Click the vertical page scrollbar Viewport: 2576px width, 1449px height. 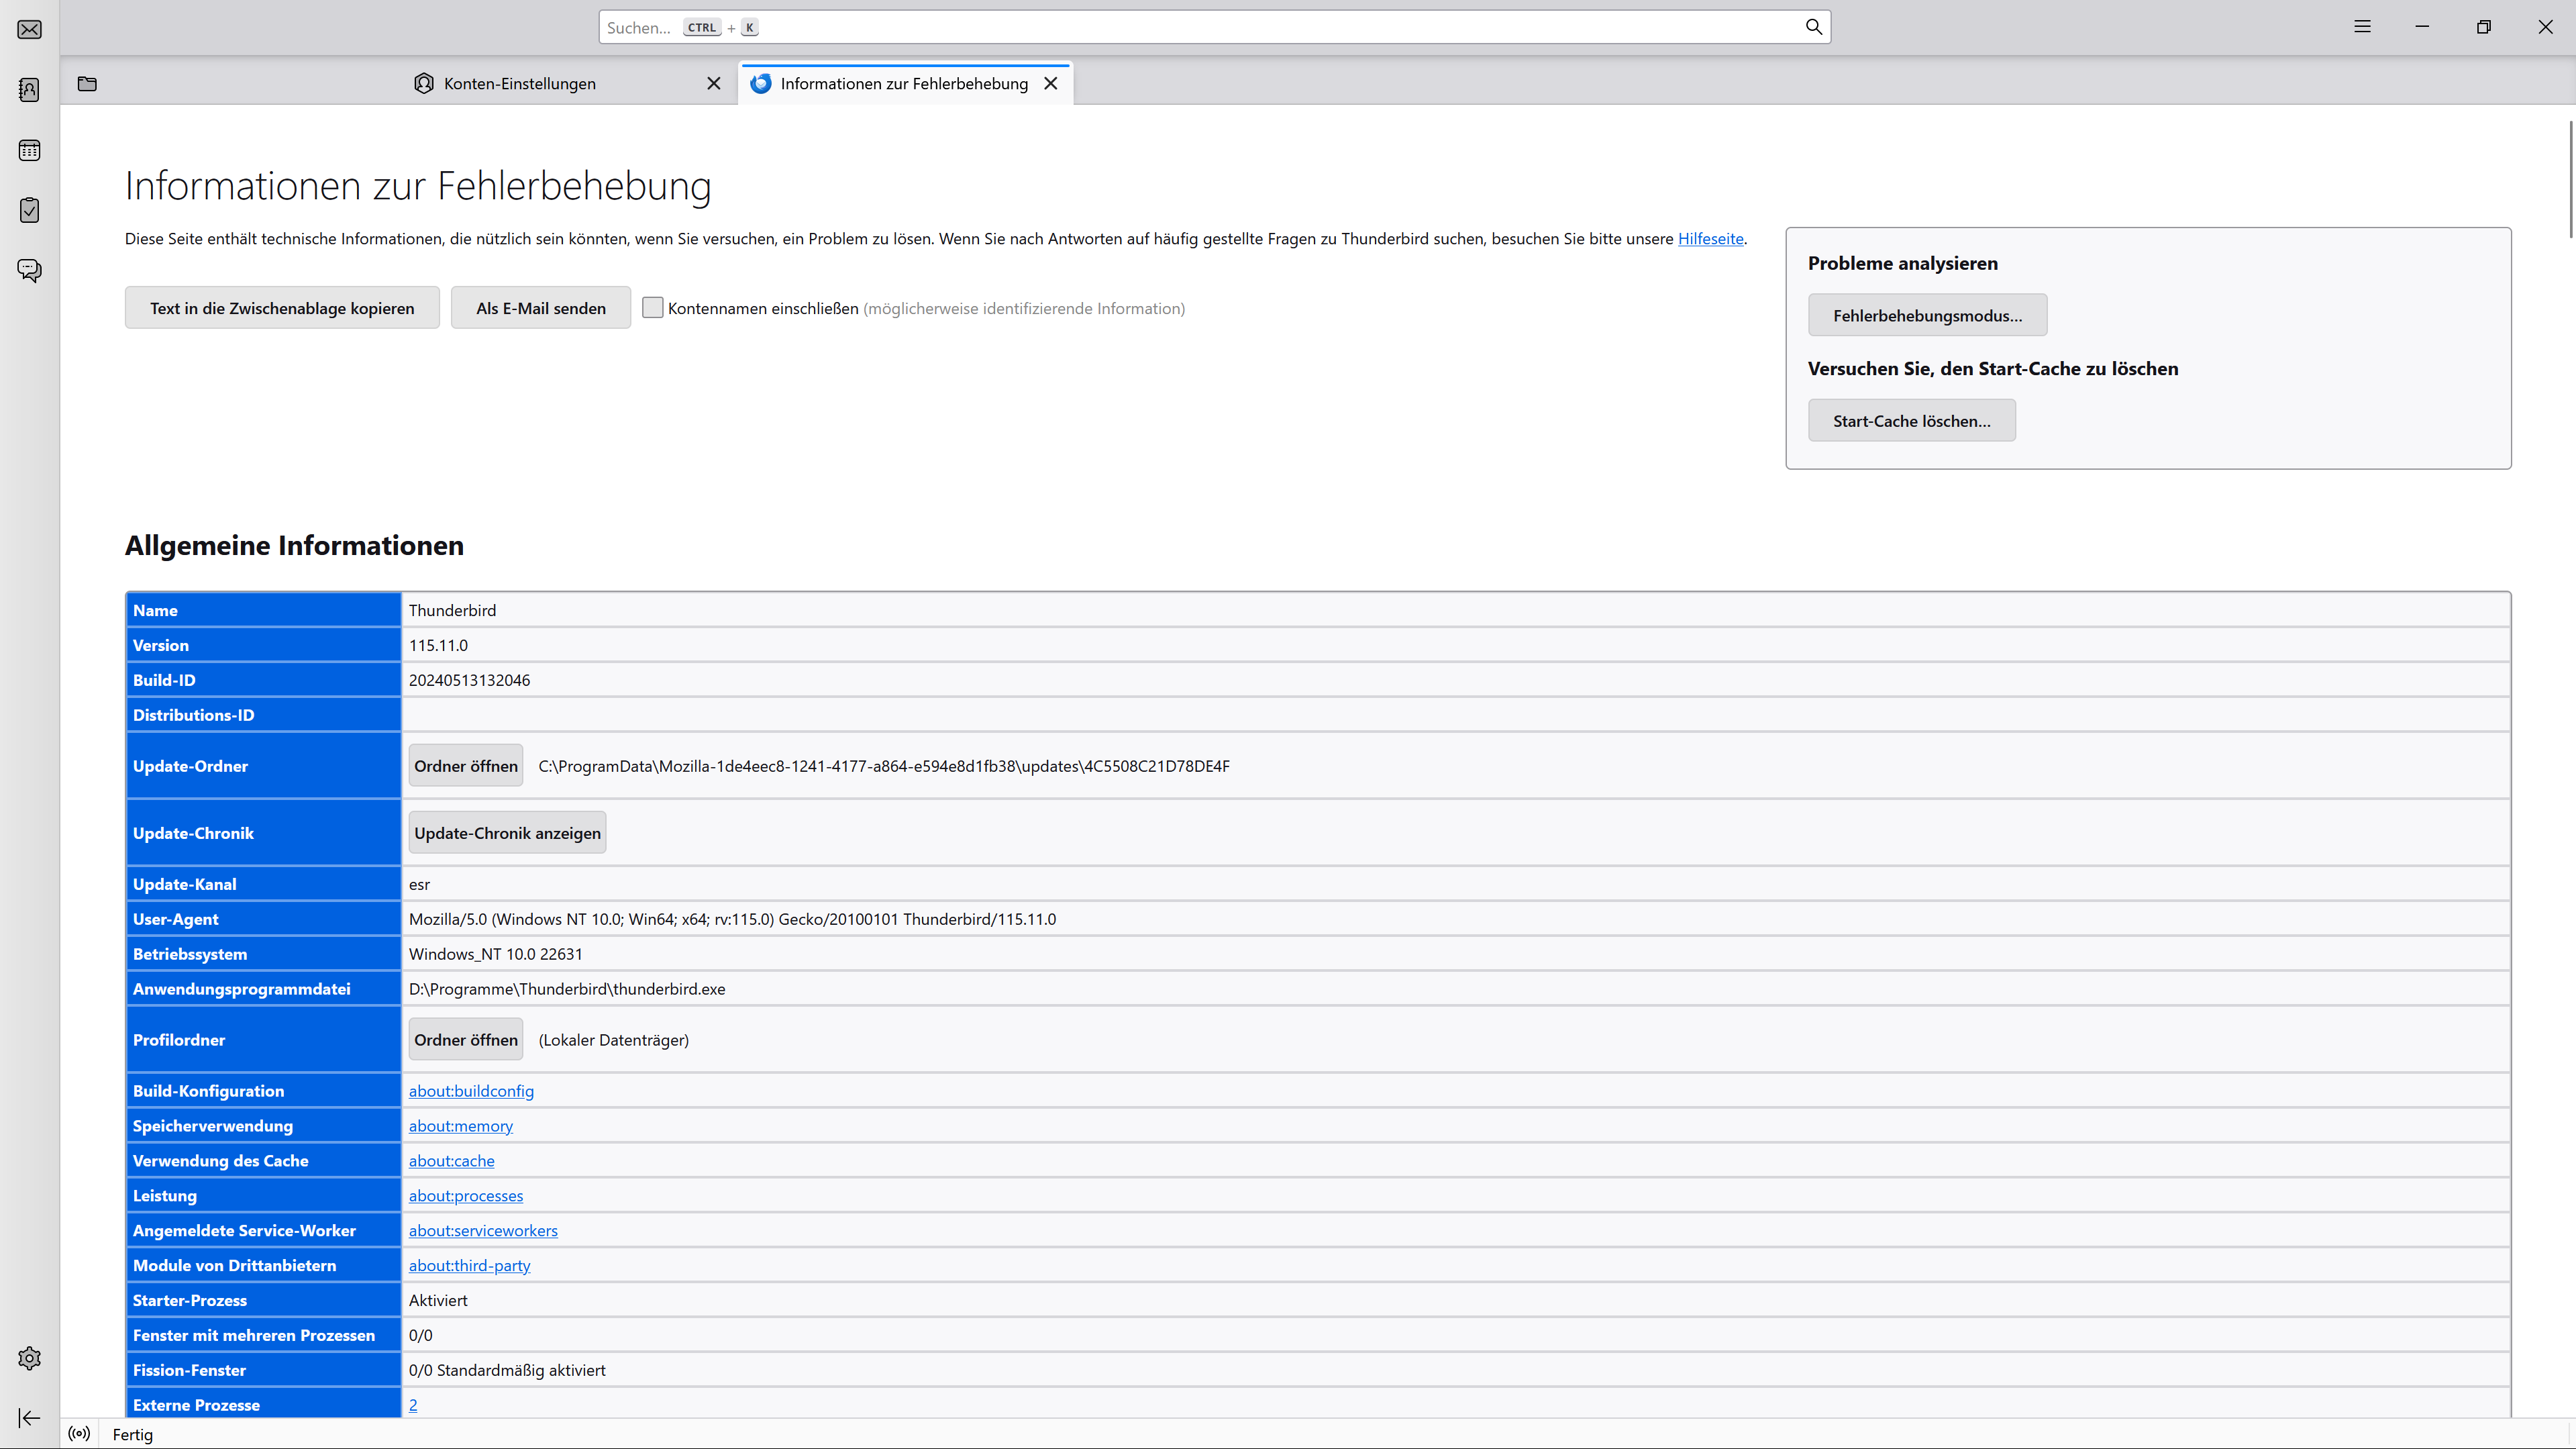tap(2570, 180)
